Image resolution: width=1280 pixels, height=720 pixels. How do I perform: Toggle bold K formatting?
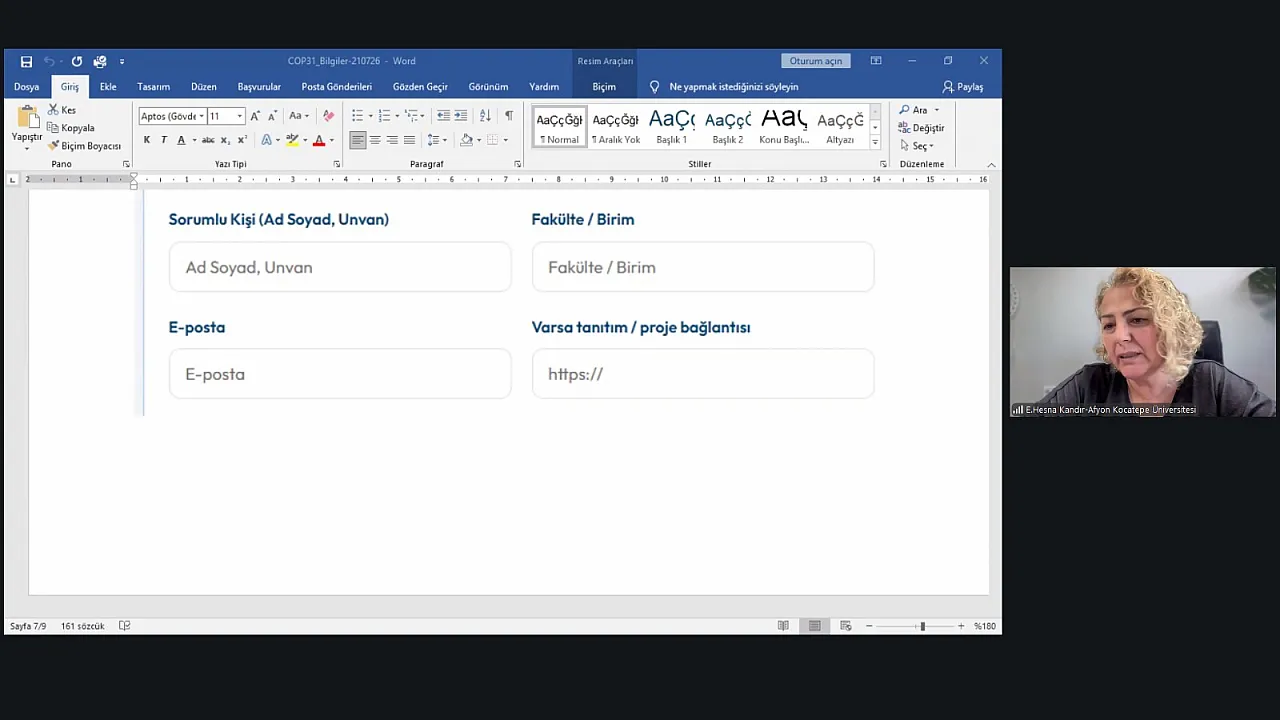[x=147, y=140]
